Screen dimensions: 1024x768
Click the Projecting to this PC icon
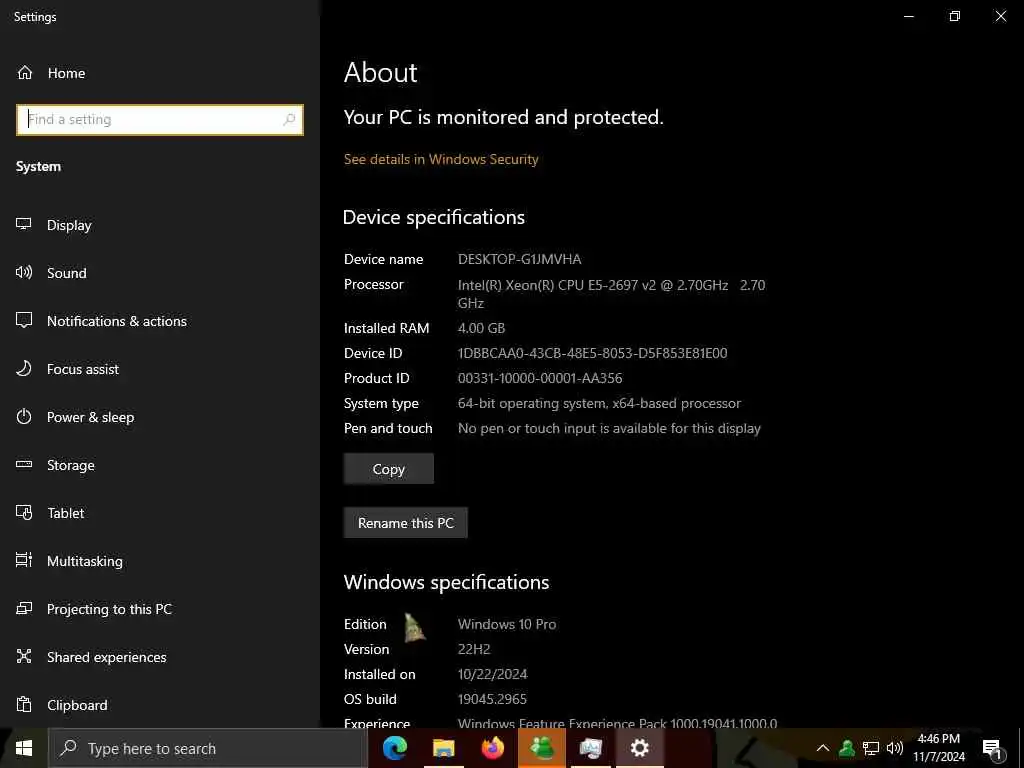click(x=24, y=609)
